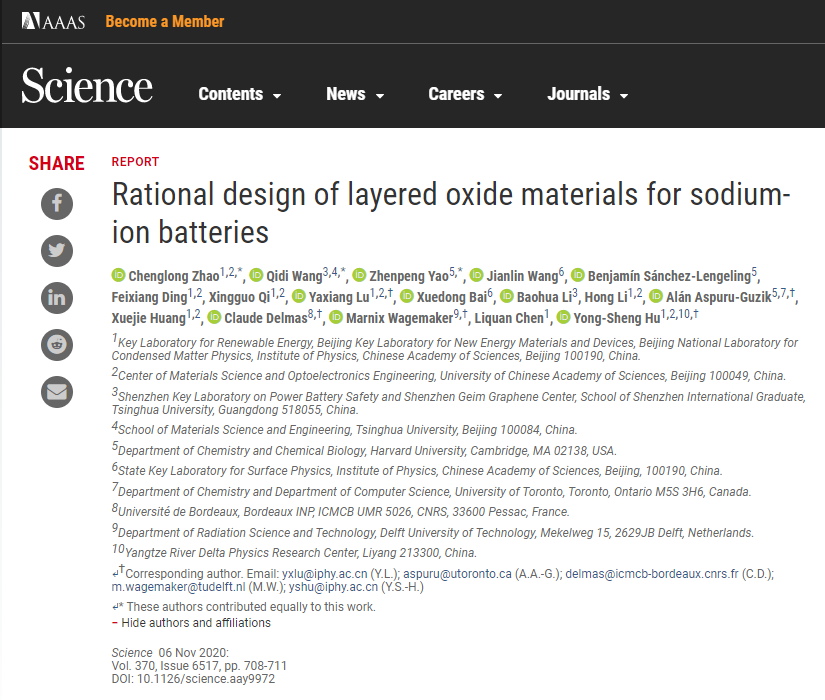Open author Zhenpeng Yao's name link
Viewport: 825px width, 700px height.
click(408, 275)
